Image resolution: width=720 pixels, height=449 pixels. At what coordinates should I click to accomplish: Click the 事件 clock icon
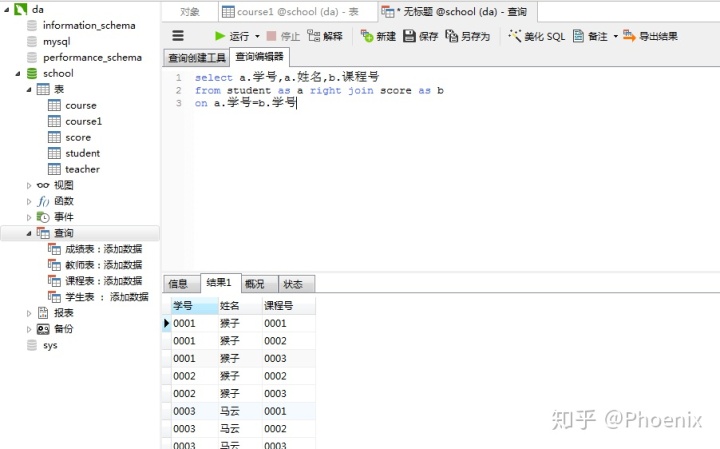(x=43, y=217)
